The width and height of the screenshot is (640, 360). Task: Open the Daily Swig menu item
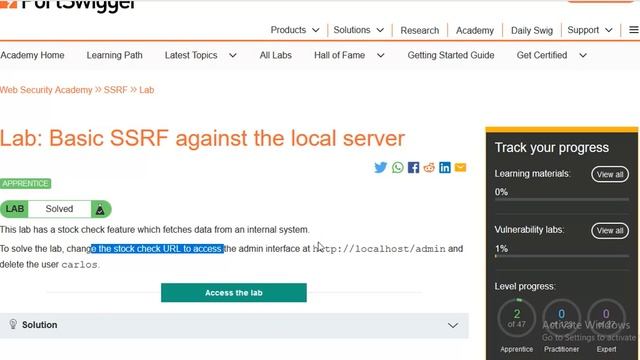pos(532,31)
